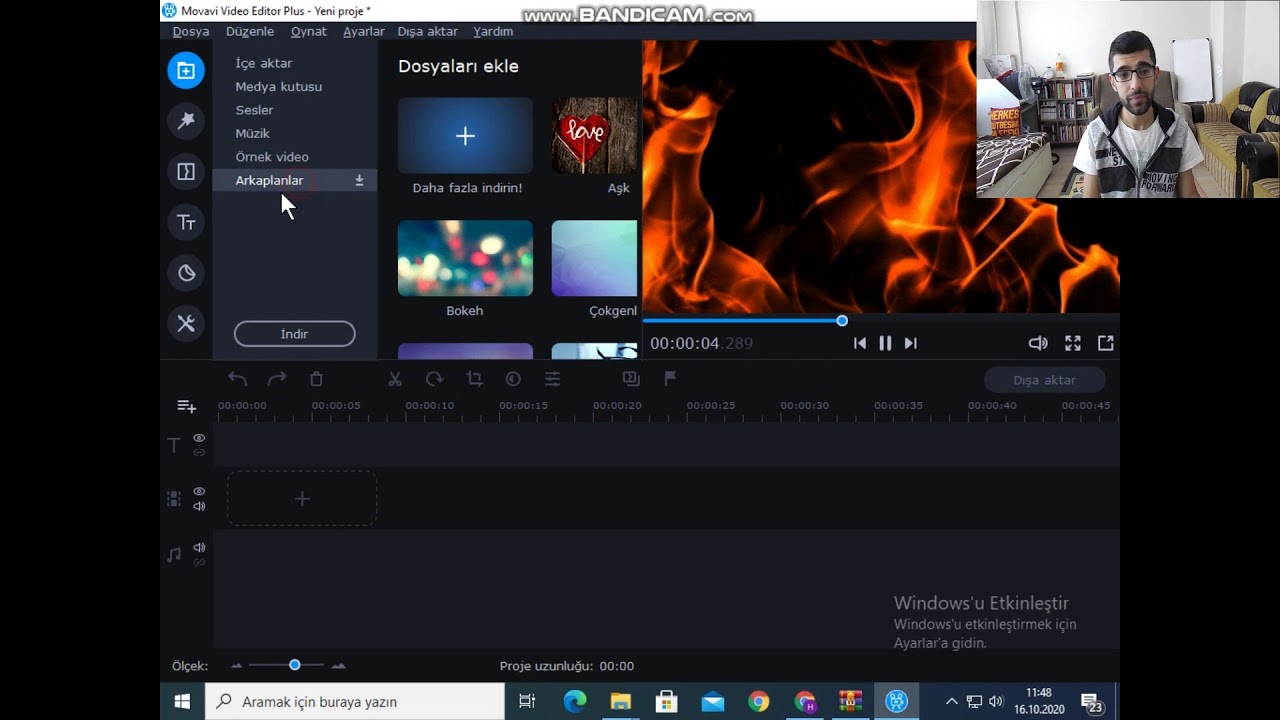Image resolution: width=1280 pixels, height=720 pixels.
Task: Open the Düzenle menu
Action: tap(250, 31)
